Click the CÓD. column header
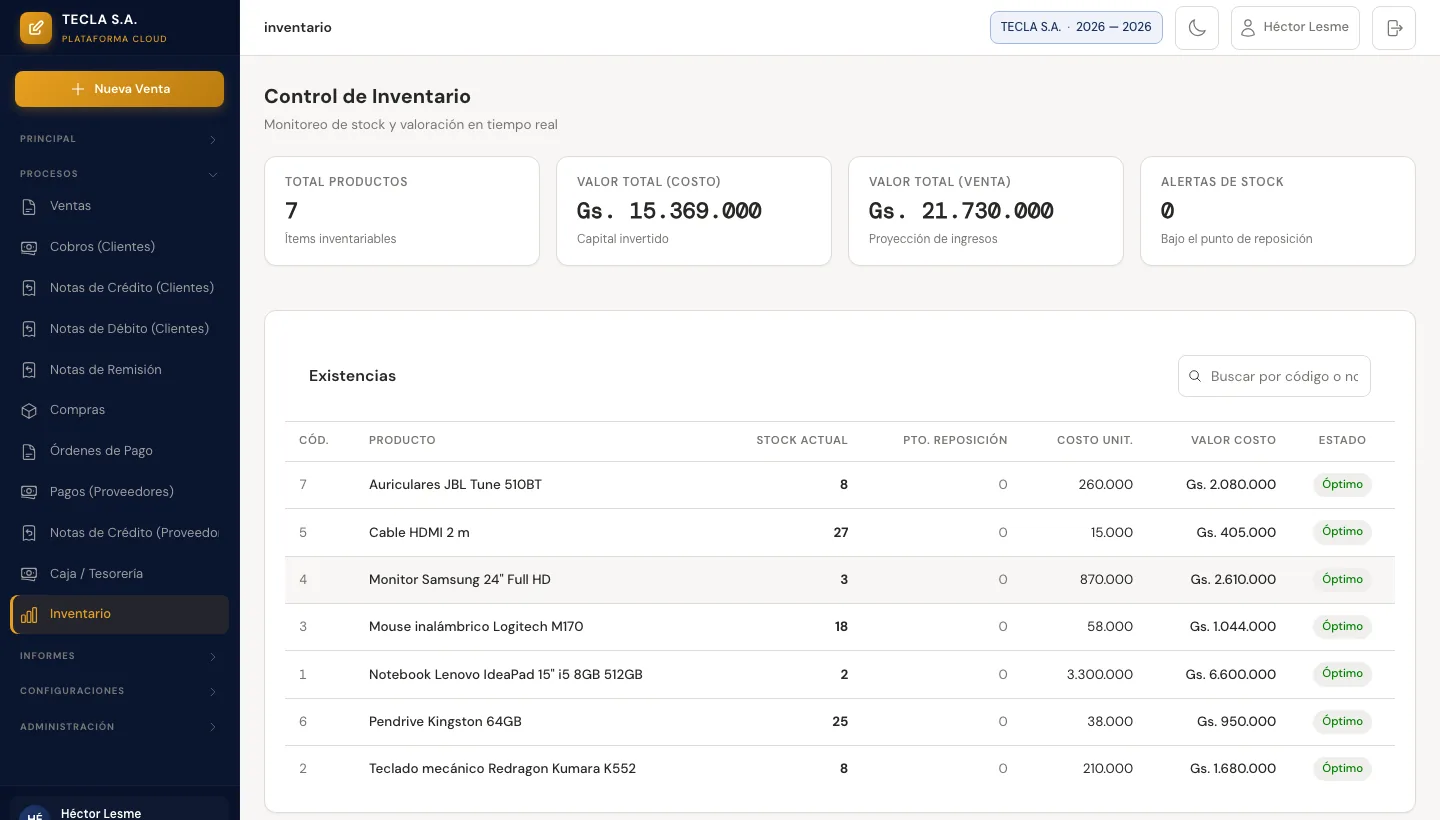Image resolution: width=1440 pixels, height=820 pixels. click(x=314, y=440)
